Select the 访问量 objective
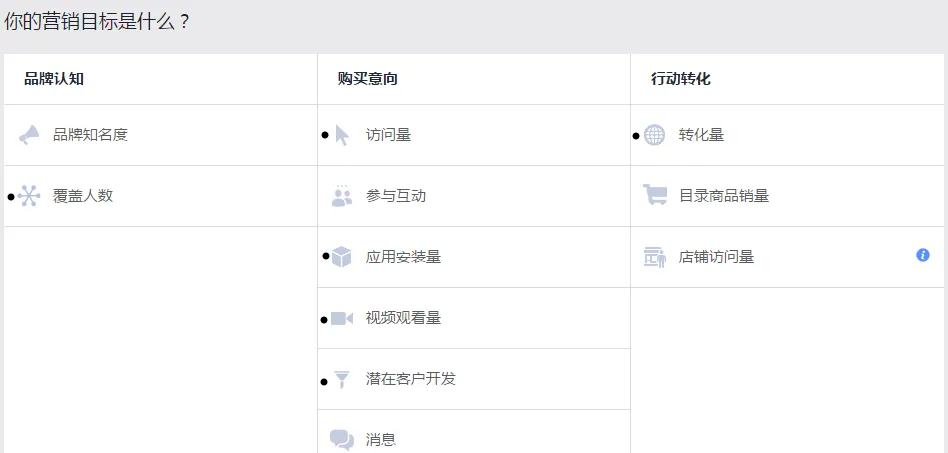Screen dimensions: 948x453 click(388, 135)
